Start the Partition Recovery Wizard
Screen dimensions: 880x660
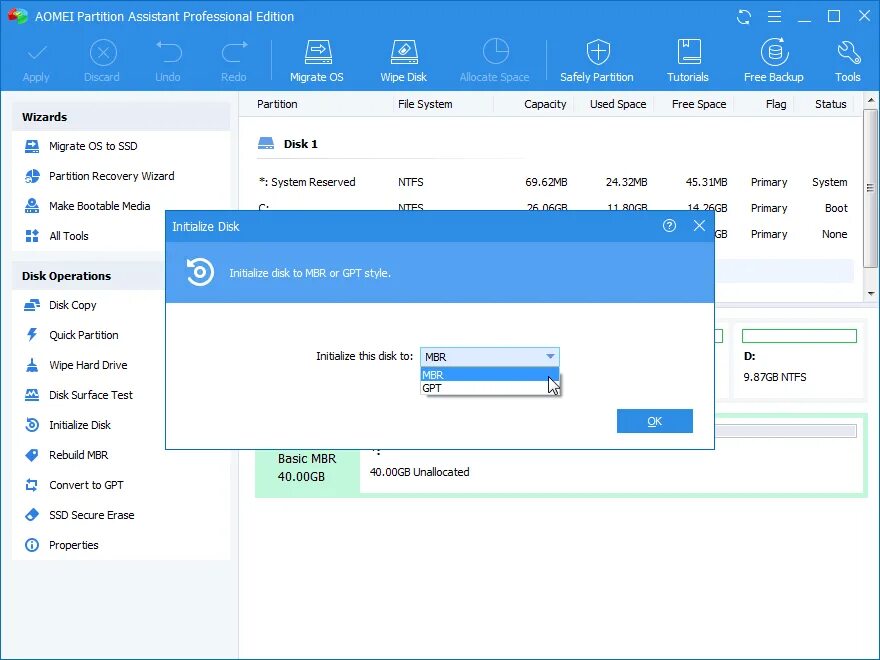click(x=111, y=176)
